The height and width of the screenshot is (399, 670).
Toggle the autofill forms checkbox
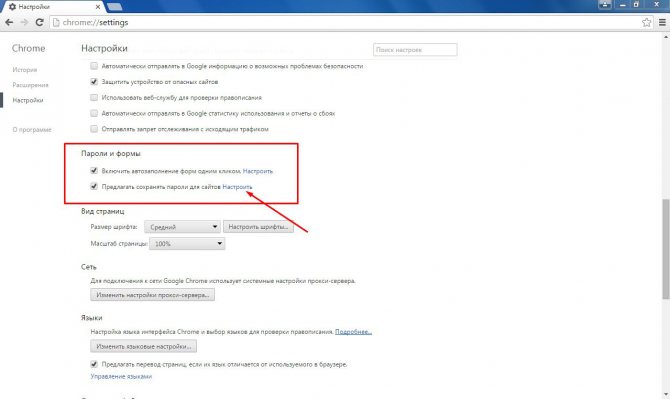pyautogui.click(x=94, y=170)
